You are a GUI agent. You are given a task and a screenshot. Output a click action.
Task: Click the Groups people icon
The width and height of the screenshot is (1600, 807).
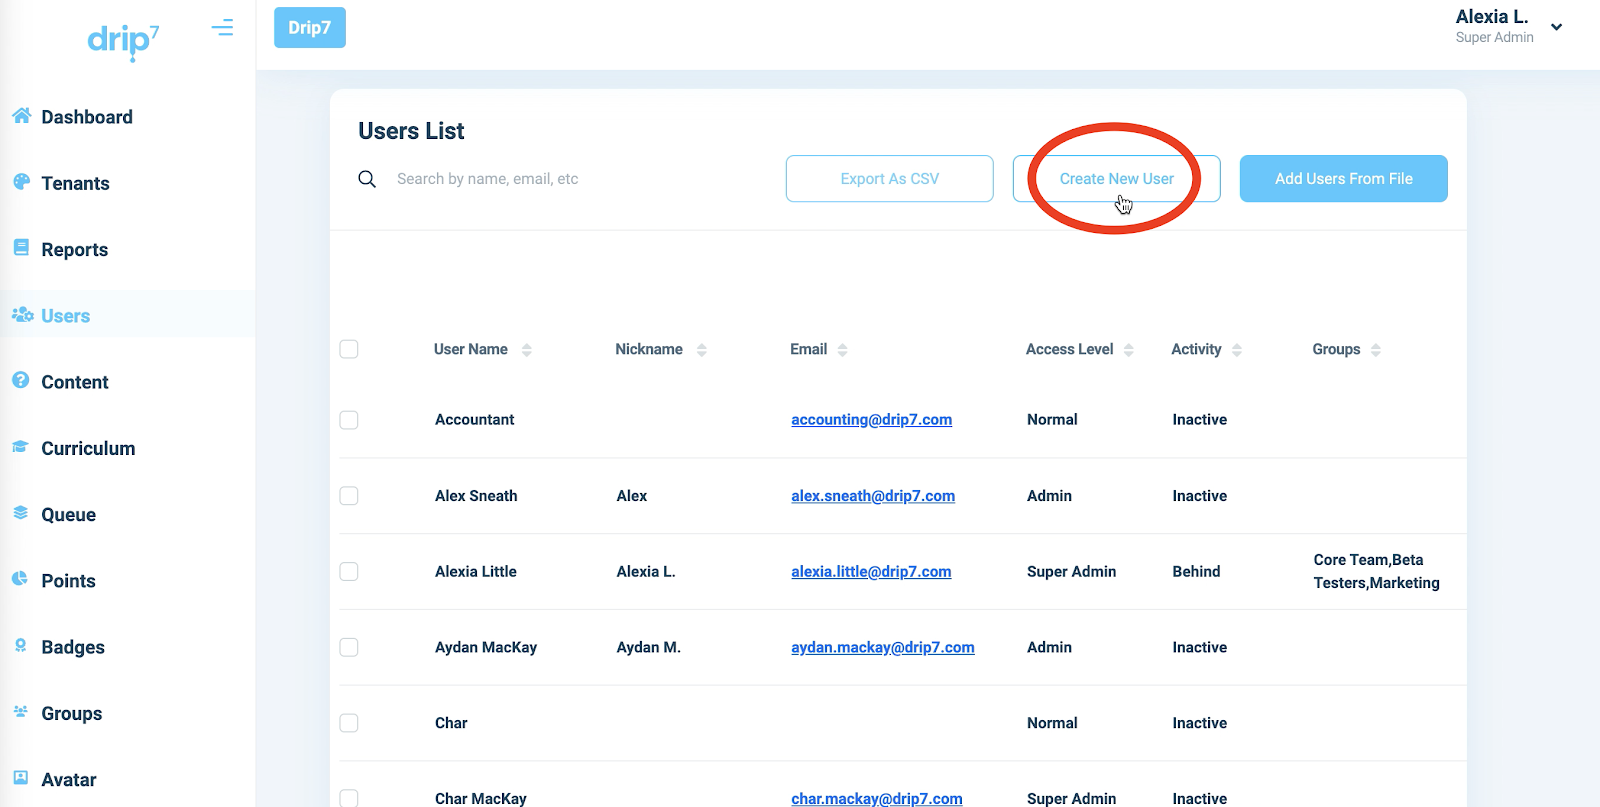pyautogui.click(x=20, y=712)
